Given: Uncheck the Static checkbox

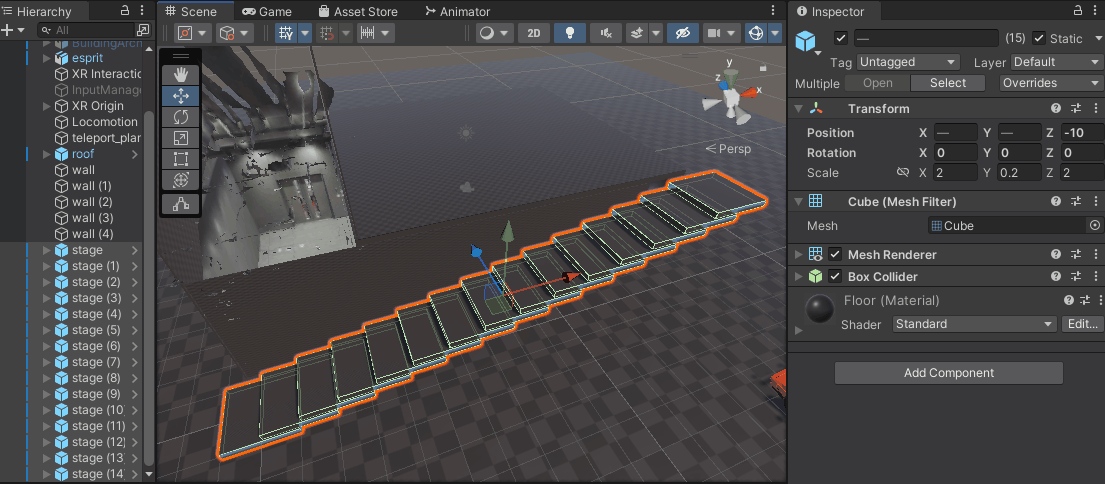Looking at the screenshot, I should point(1039,38).
